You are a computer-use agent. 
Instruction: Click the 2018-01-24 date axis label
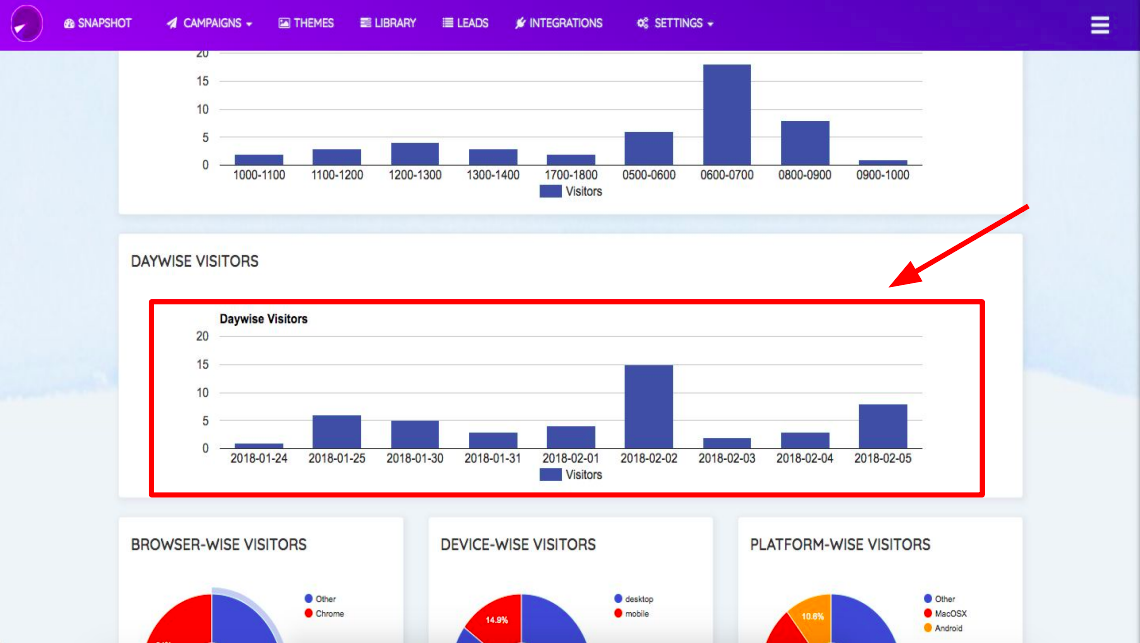[x=259, y=458]
